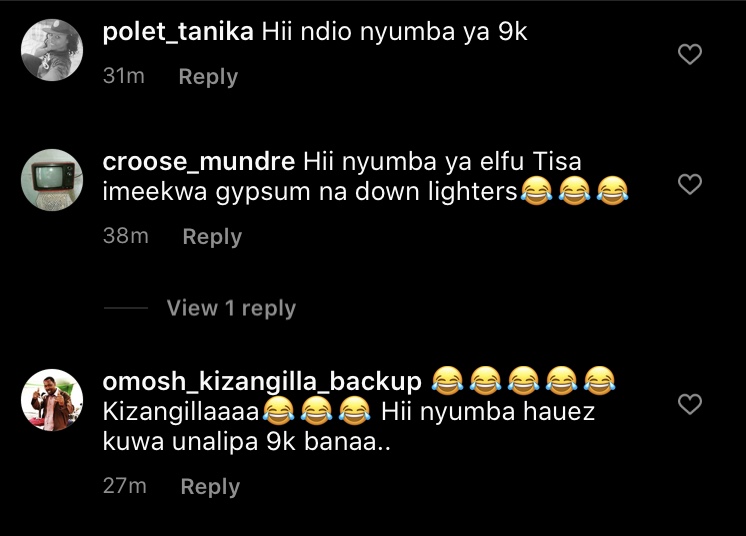Screen dimensions: 746x536
Task: Visit the polet_tanika username link
Action: 178,32
